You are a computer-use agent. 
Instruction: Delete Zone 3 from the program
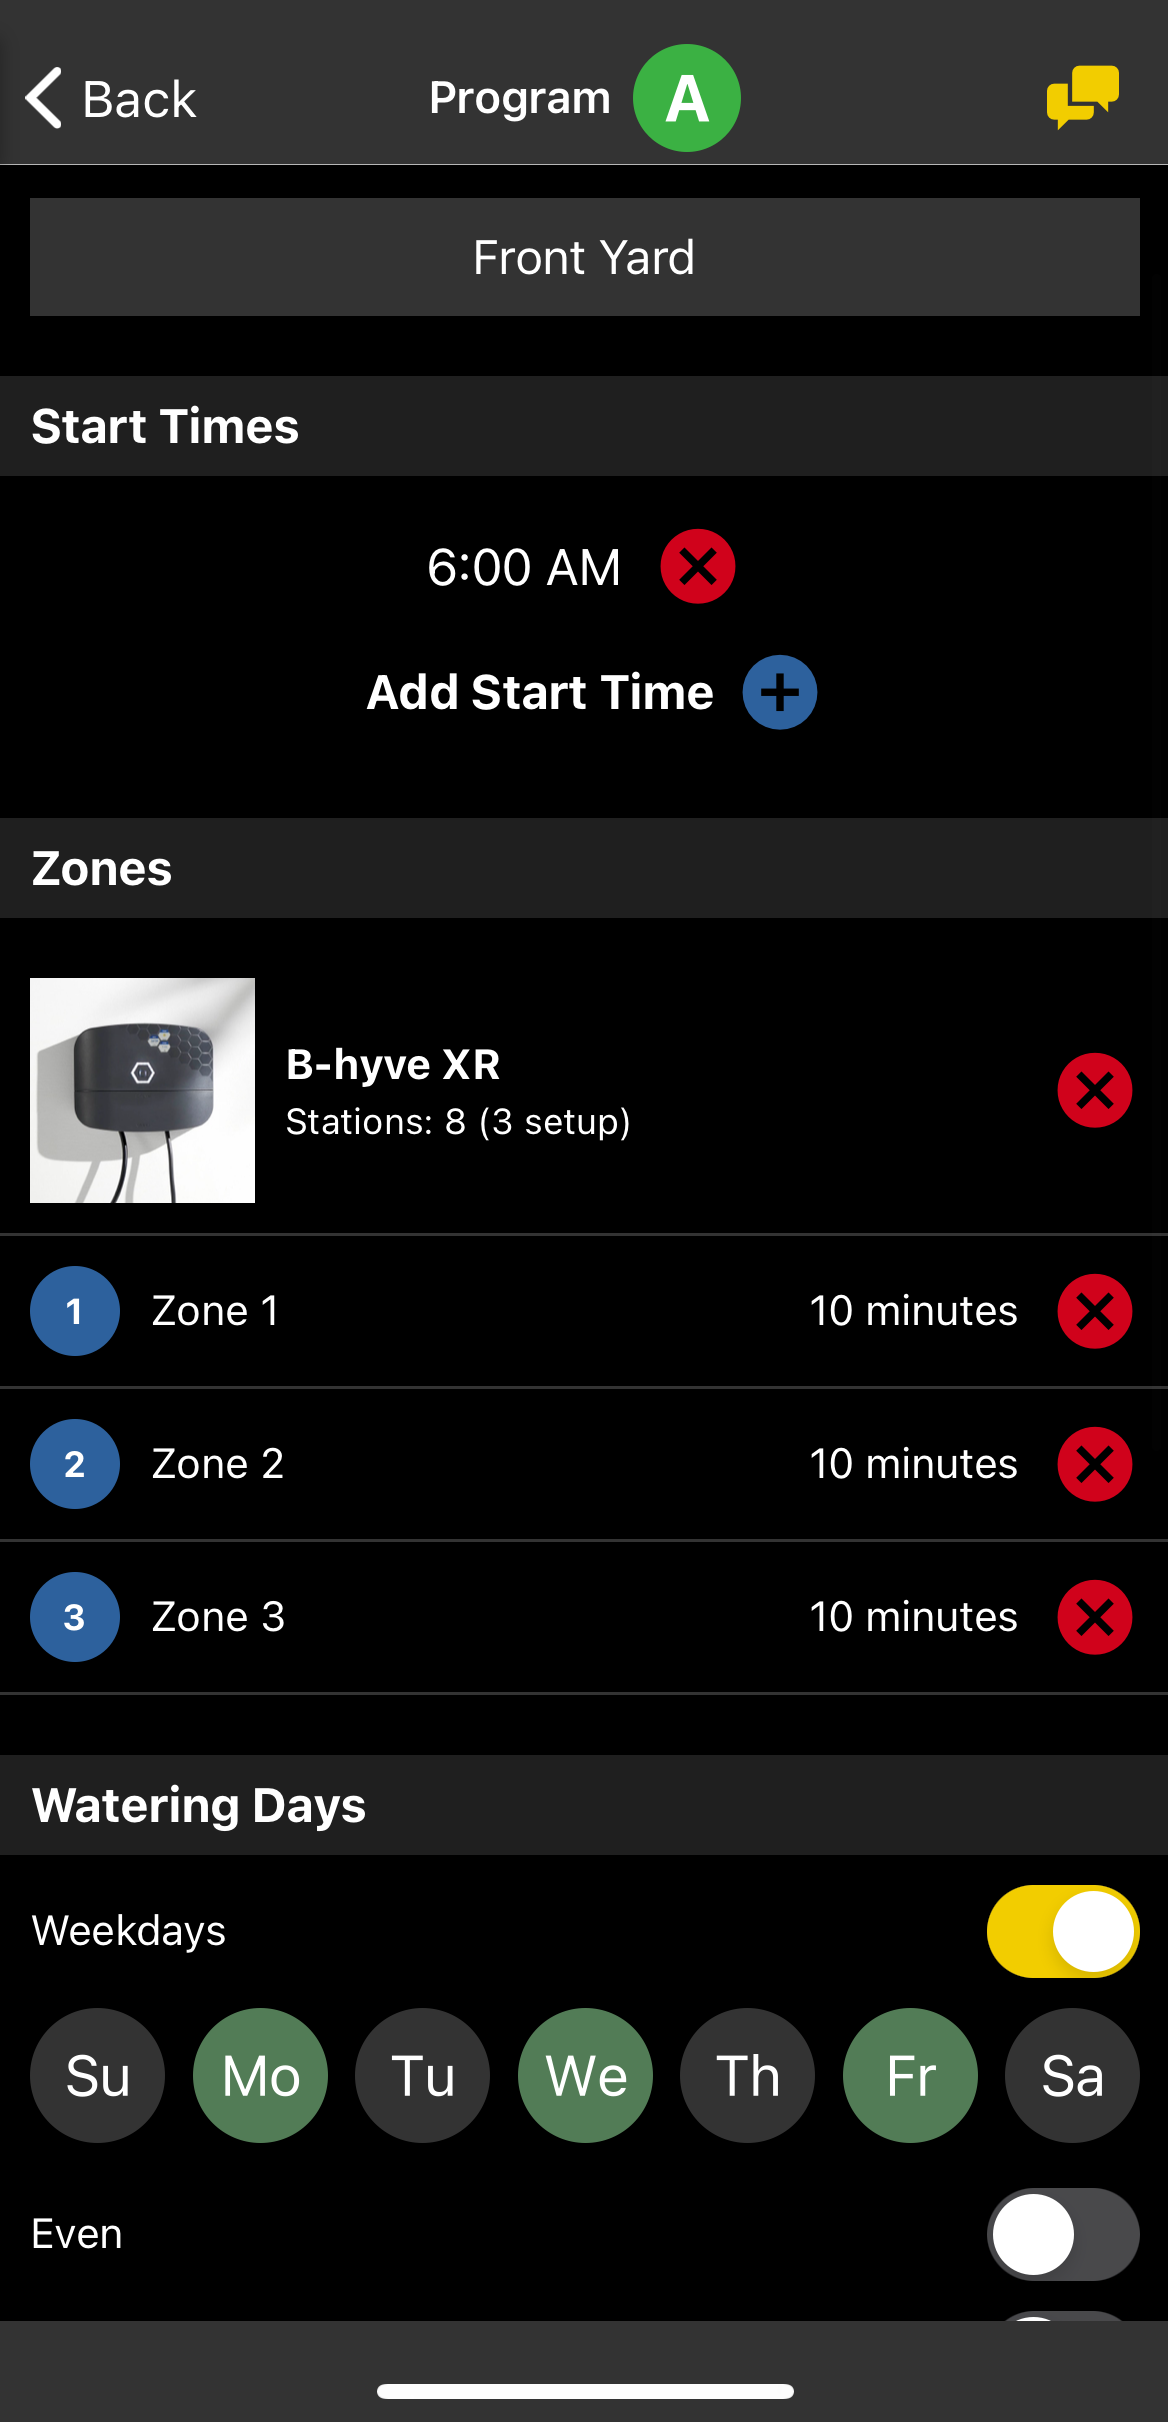[1095, 1617]
